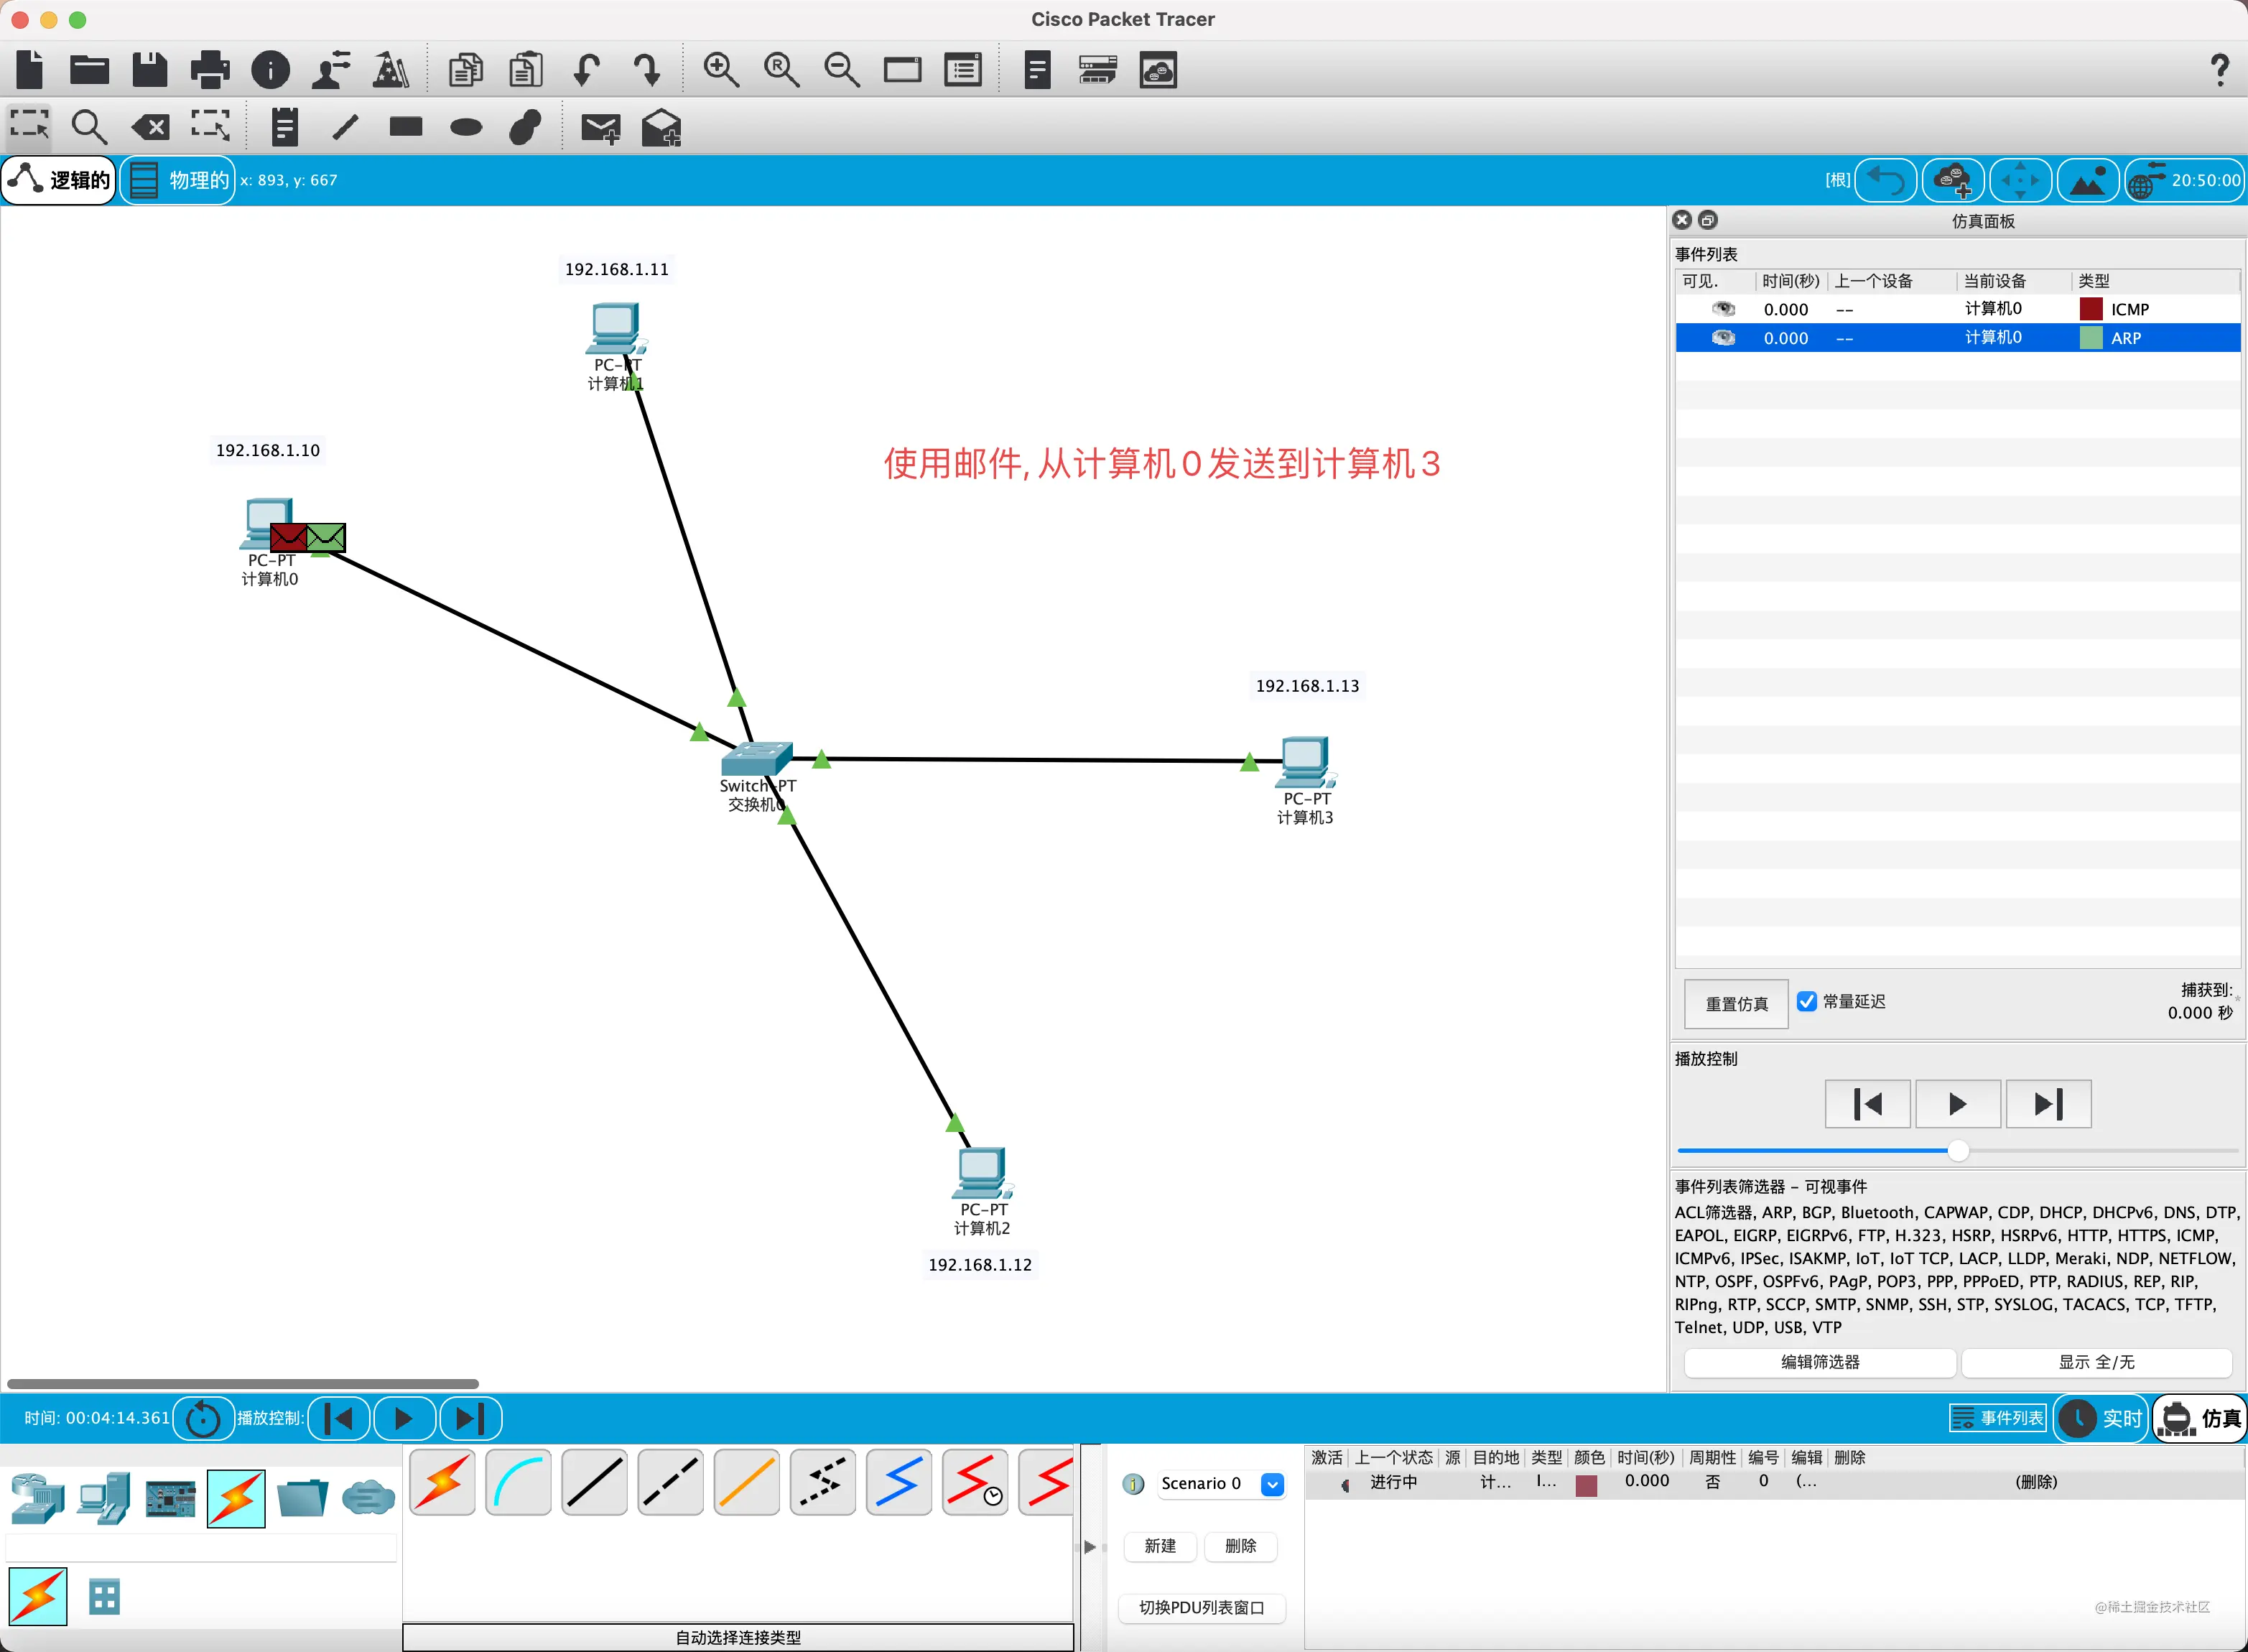Select the 计算机3 PC on canvas
Screen dimensions: 2248x1652
[1306, 762]
